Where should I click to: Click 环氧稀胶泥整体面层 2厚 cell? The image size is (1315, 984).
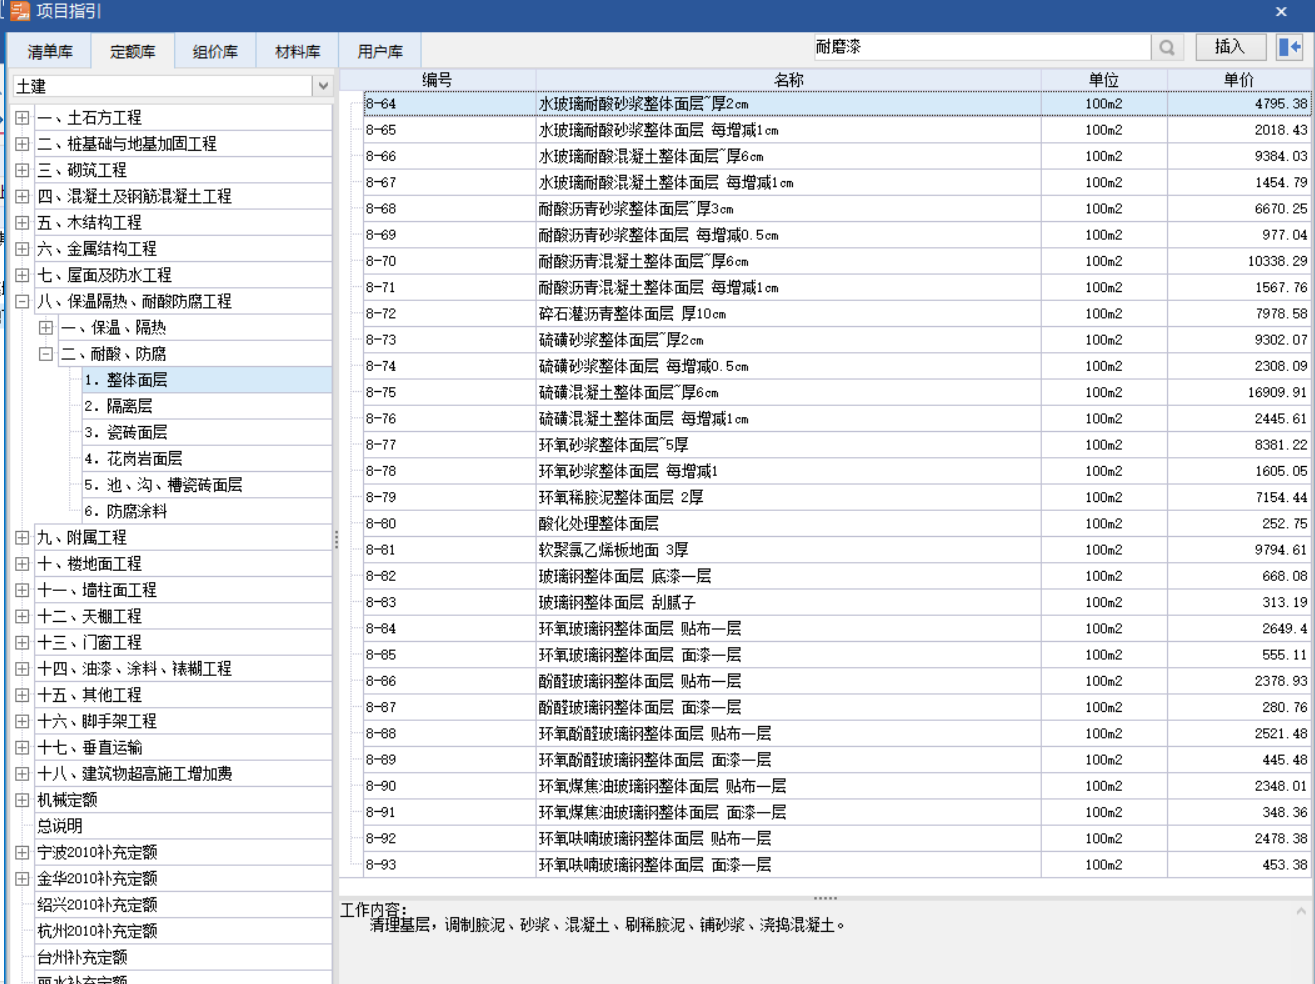pyautogui.click(x=788, y=497)
